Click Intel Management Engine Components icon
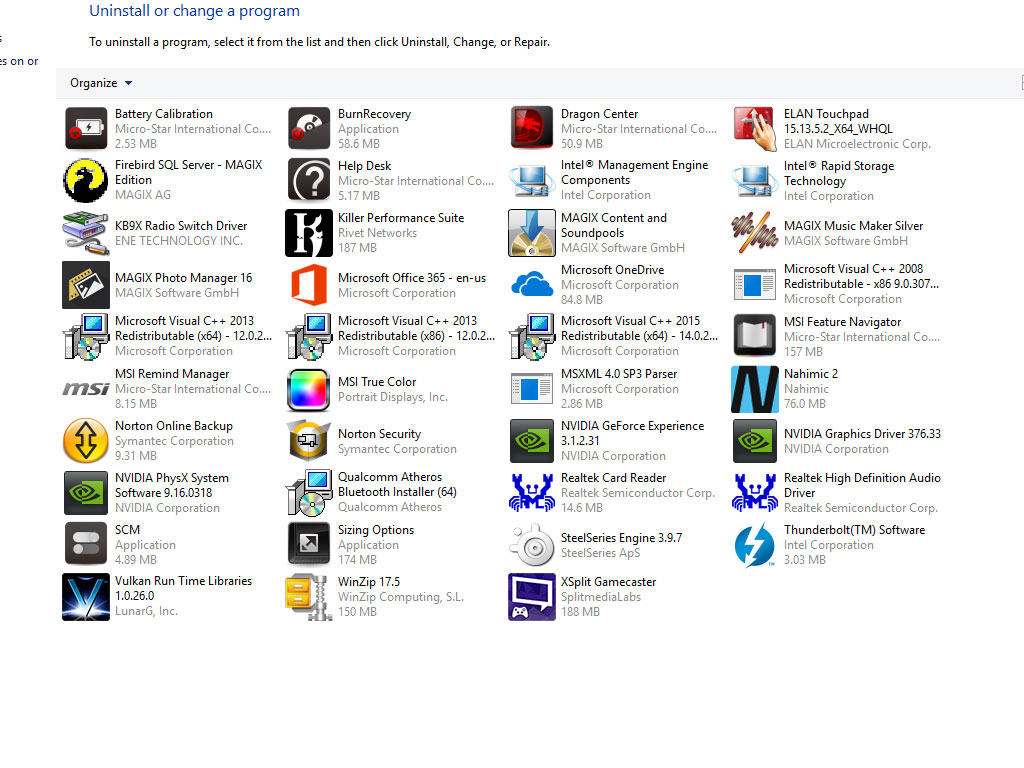The width and height of the screenshot is (1024, 768). (532, 180)
